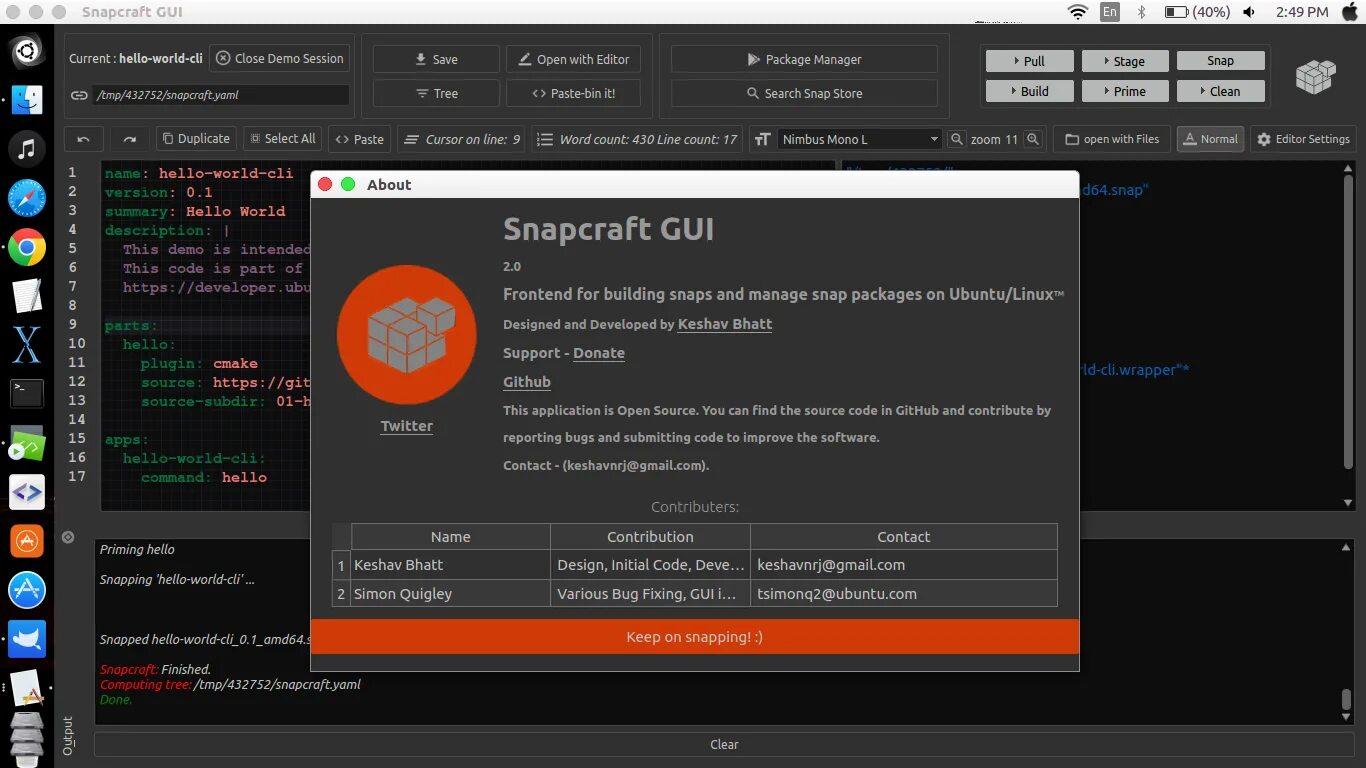Launch Safari compass icon in dock
The image size is (1366, 768).
[x=27, y=198]
